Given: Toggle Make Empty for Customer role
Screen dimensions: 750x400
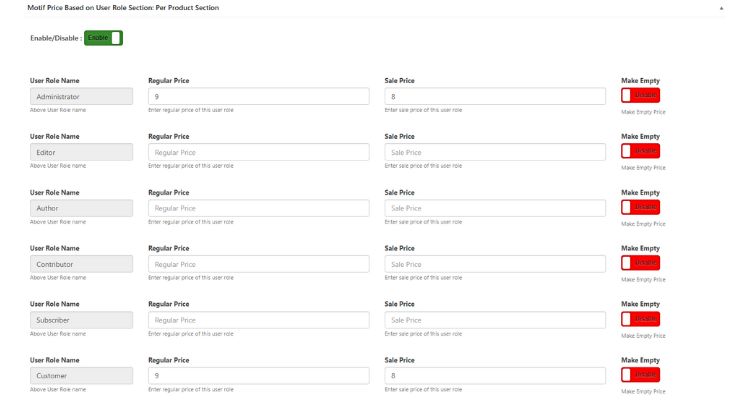Looking at the screenshot, I should (640, 375).
